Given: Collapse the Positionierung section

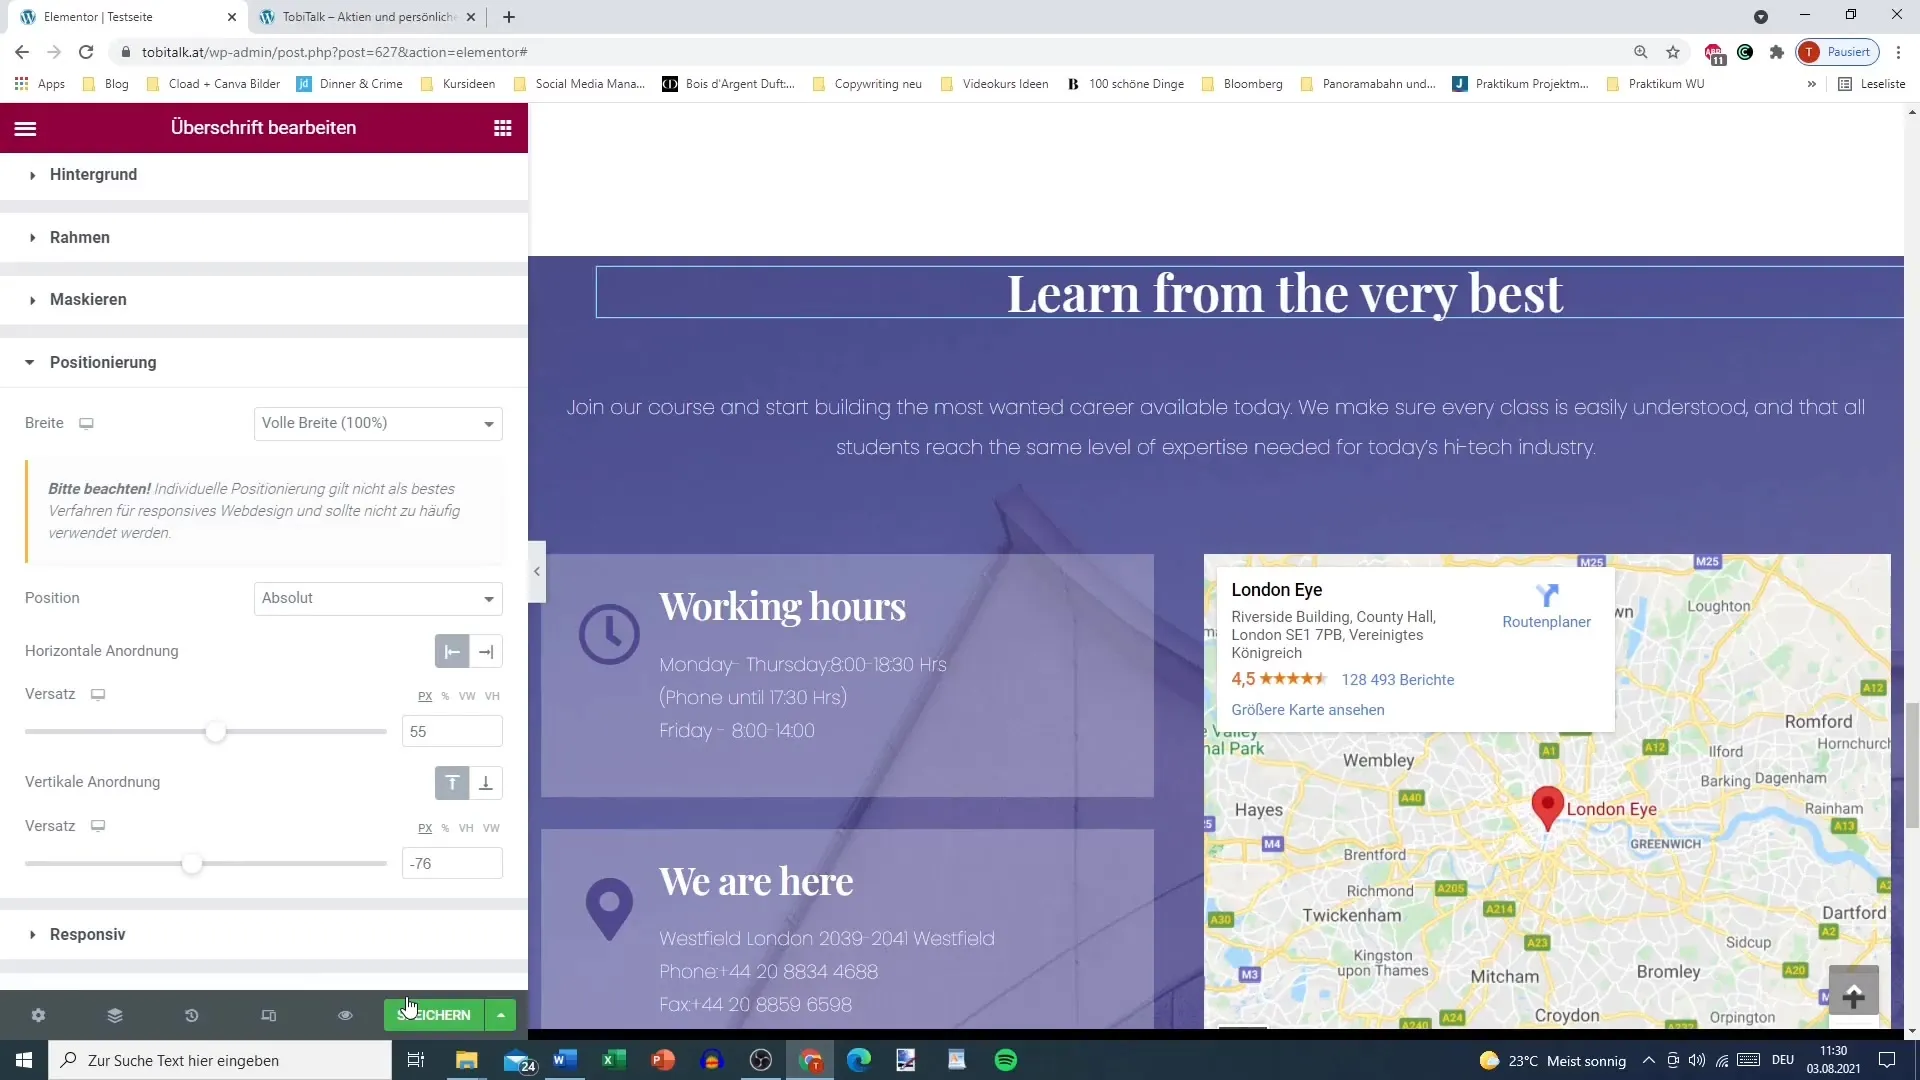Looking at the screenshot, I should pyautogui.click(x=264, y=362).
